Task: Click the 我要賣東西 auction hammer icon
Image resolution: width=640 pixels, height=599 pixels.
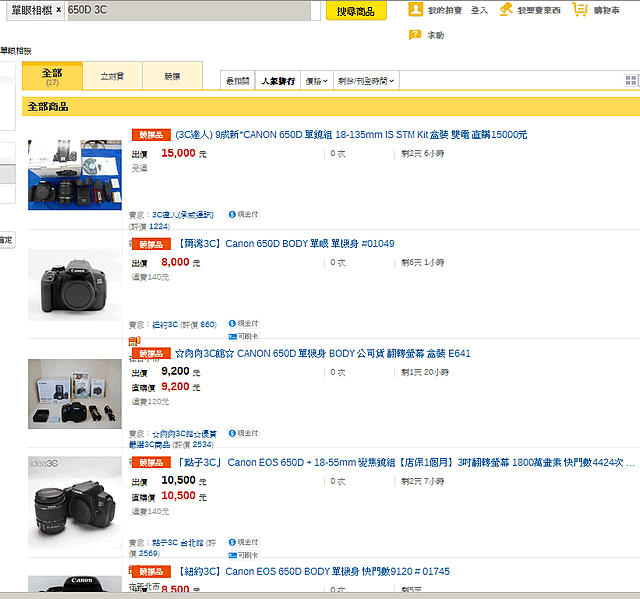Action: tap(506, 9)
